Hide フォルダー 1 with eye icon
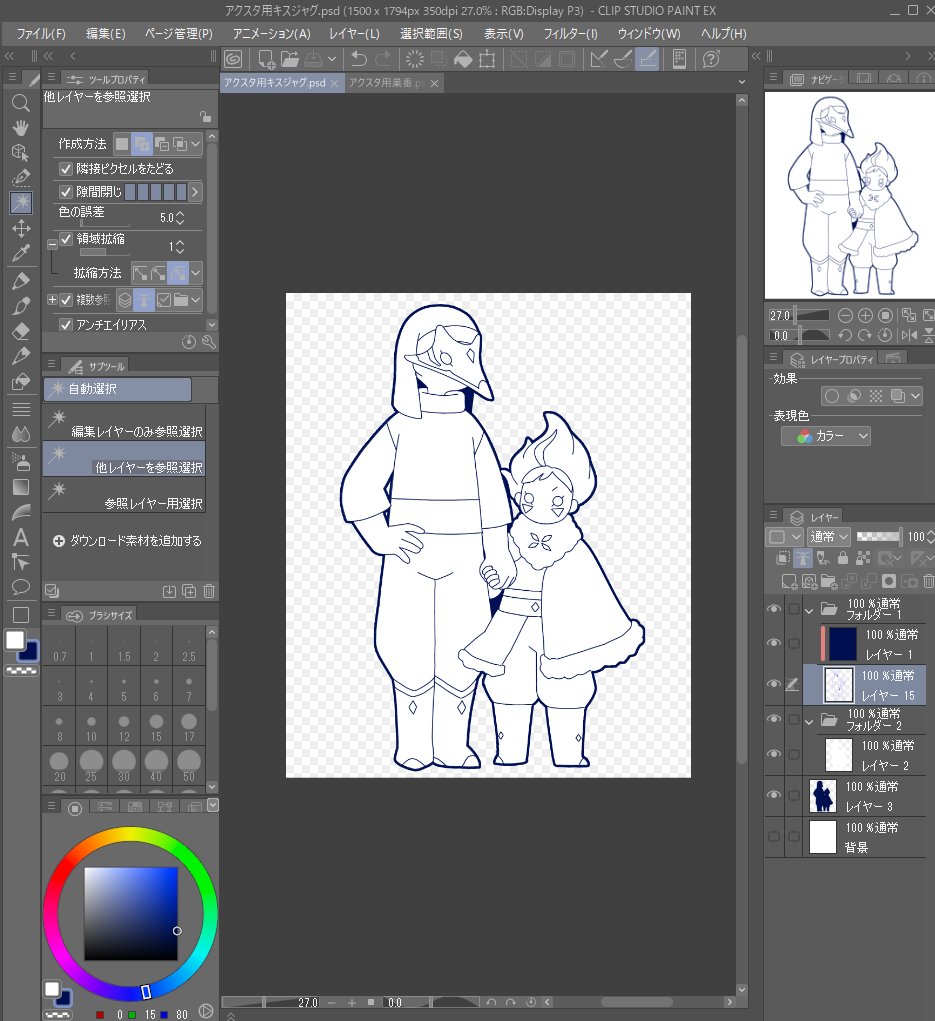Screen dimensions: 935x1021 (x=774, y=609)
